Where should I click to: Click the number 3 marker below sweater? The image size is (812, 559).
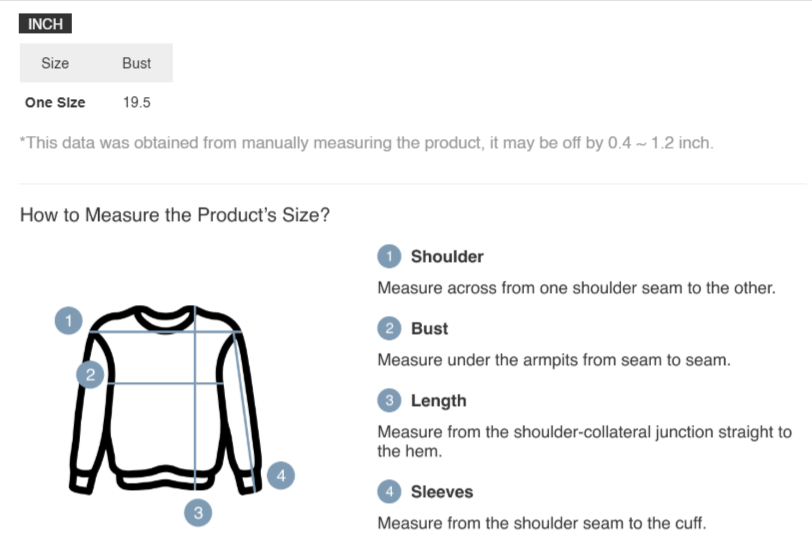coord(198,513)
